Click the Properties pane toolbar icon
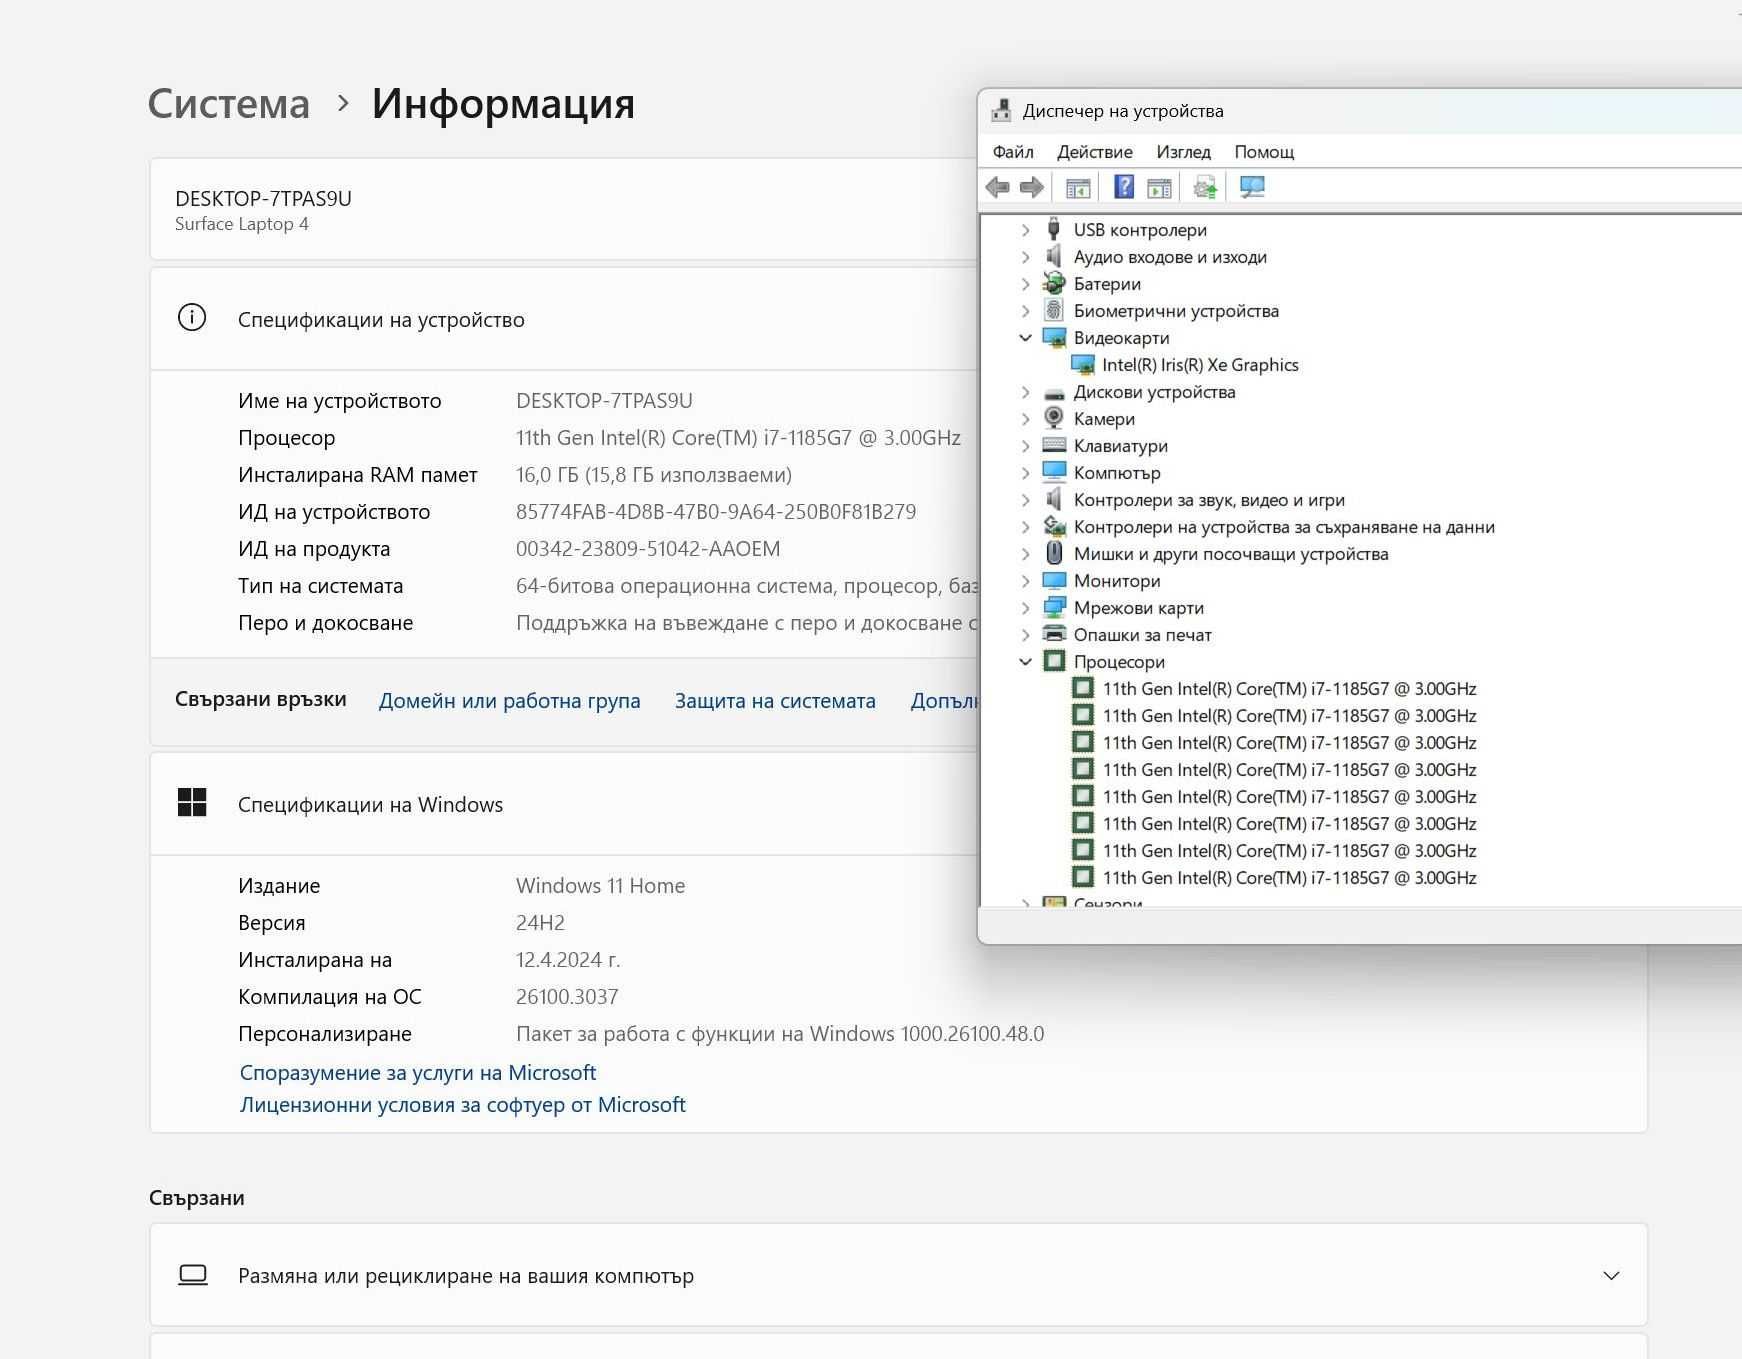Image resolution: width=1742 pixels, height=1359 pixels. pos(1159,187)
